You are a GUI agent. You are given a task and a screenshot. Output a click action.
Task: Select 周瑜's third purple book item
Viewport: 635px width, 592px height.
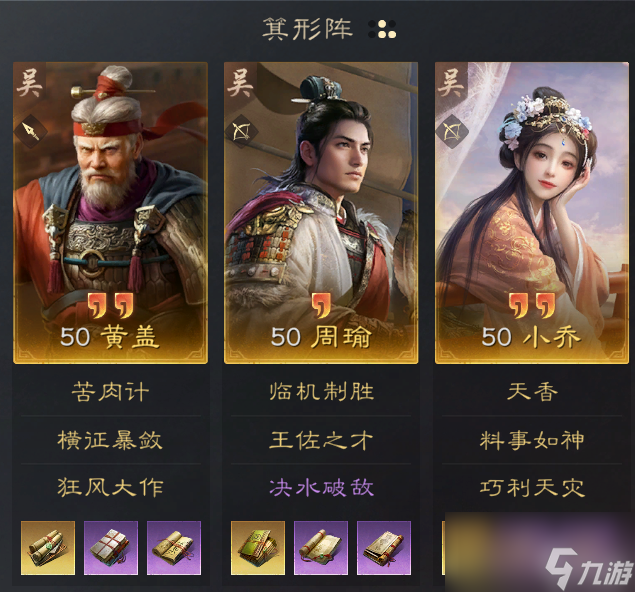(x=384, y=548)
